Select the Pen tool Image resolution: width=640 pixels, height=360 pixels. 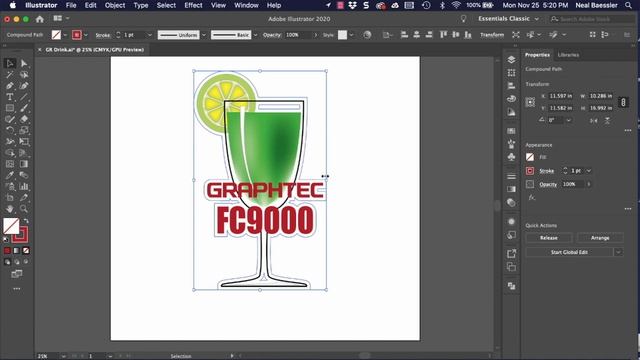pyautogui.click(x=10, y=86)
